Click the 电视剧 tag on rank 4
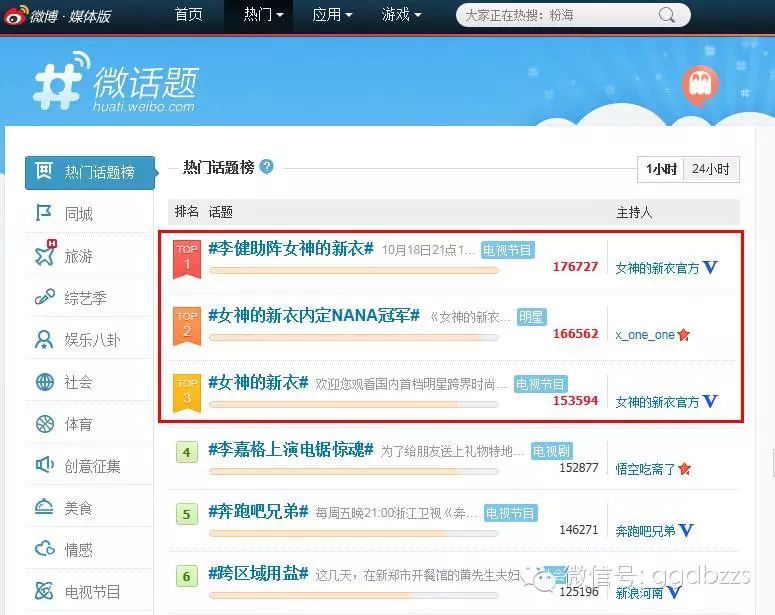Image resolution: width=775 pixels, height=615 pixels. click(x=552, y=451)
